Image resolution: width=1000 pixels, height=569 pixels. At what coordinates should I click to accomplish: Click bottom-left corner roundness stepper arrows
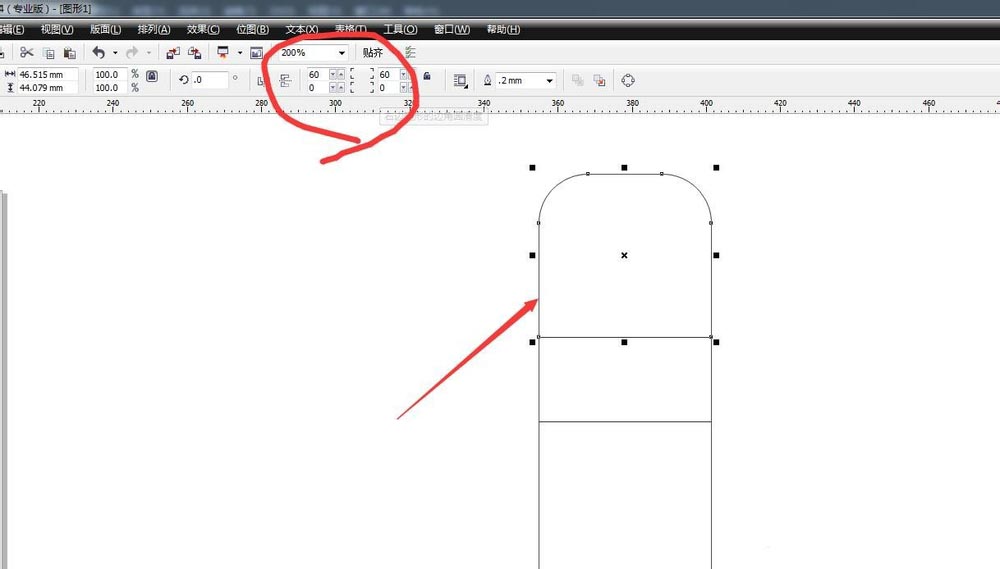point(337,87)
